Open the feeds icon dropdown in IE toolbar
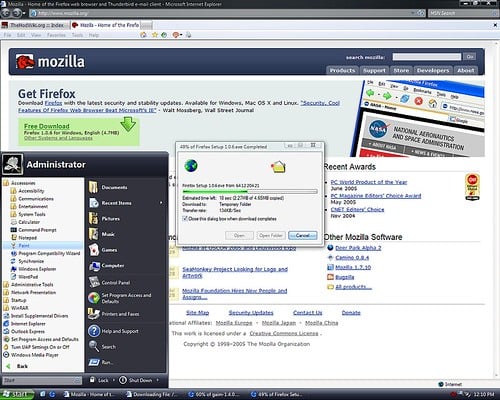Screen dimensions: 500x400 click(181, 35)
